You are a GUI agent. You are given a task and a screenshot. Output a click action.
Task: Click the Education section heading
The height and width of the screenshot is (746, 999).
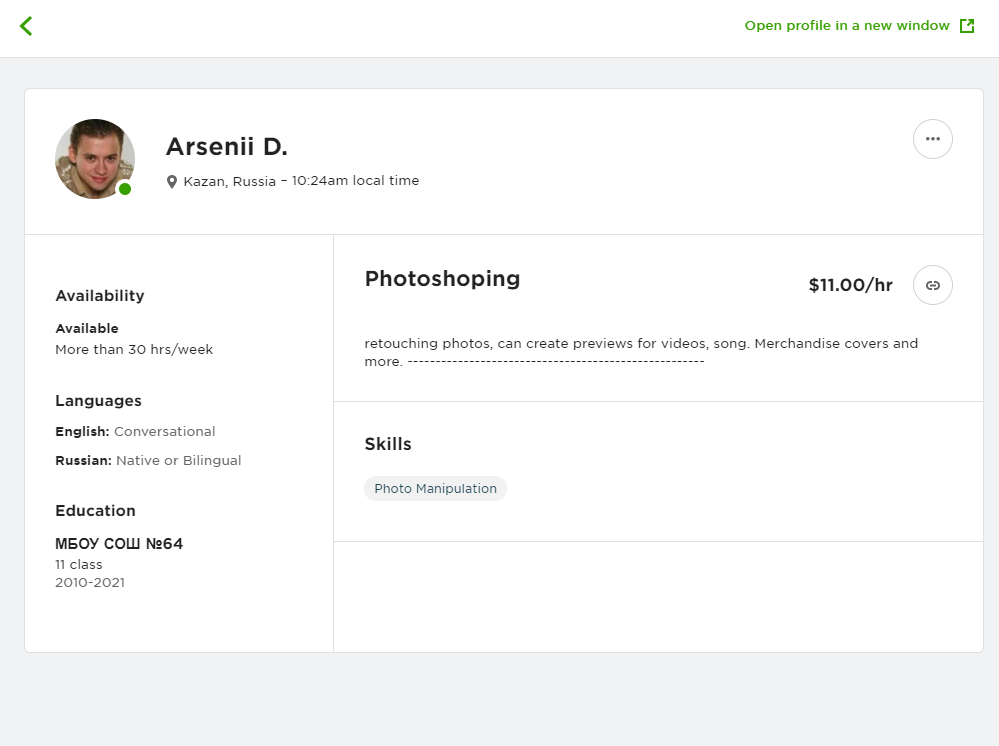96,511
